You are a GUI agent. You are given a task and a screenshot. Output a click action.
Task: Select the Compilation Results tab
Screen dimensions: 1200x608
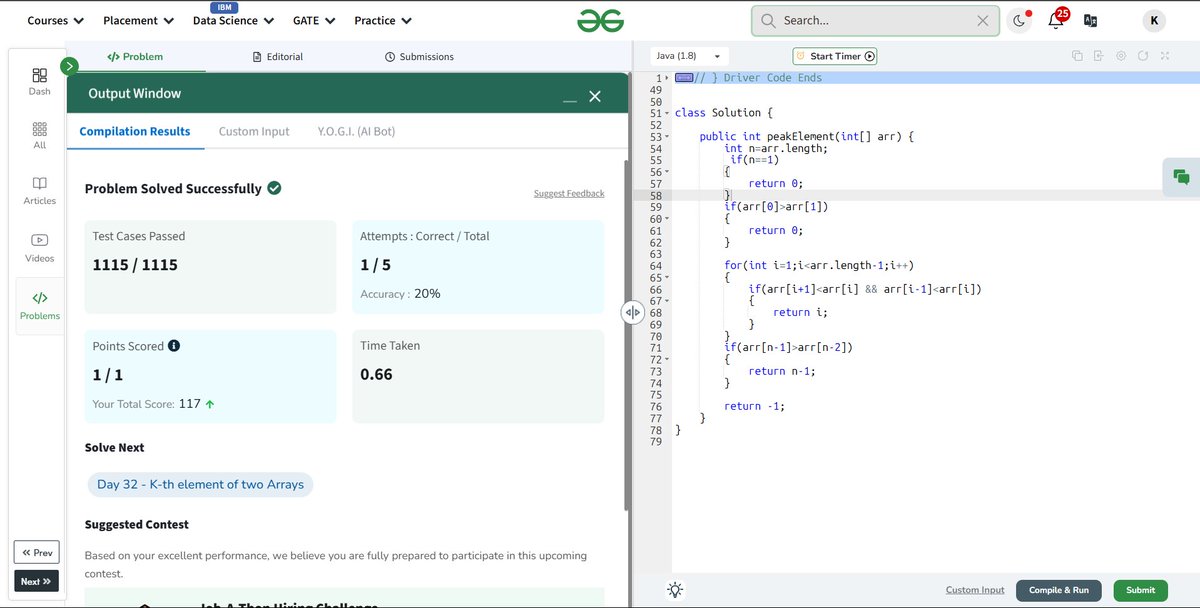(135, 131)
